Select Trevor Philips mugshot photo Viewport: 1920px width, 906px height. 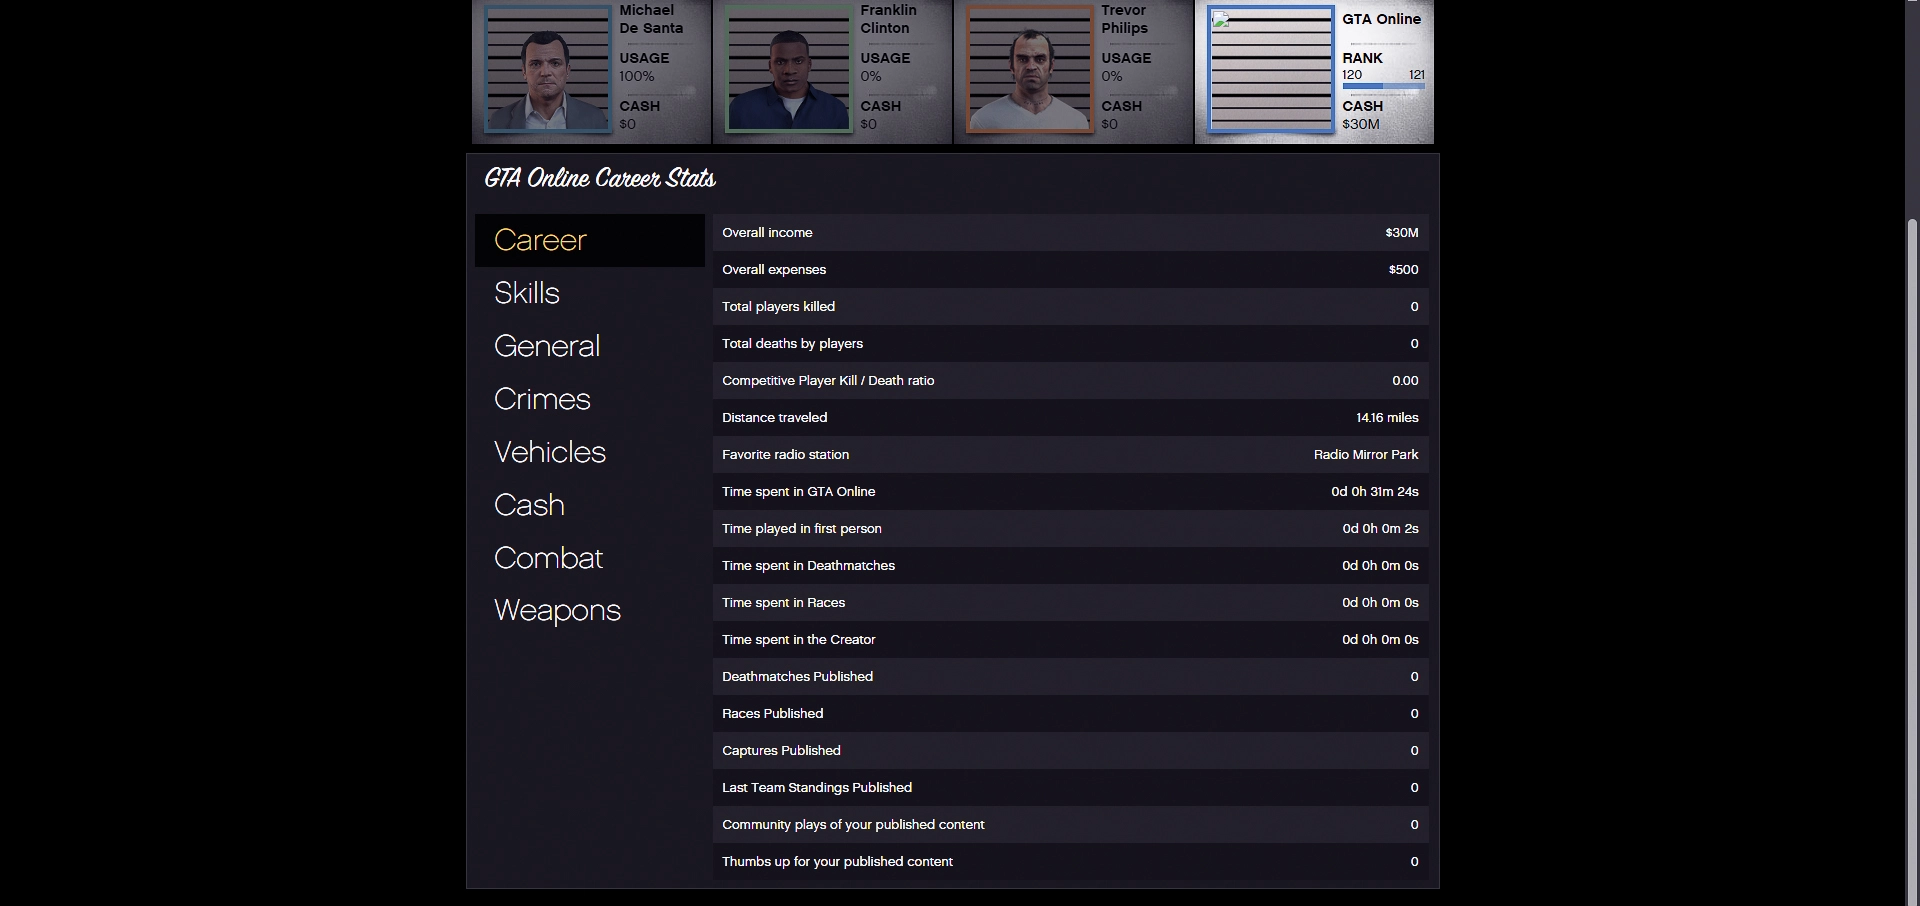(x=1030, y=69)
